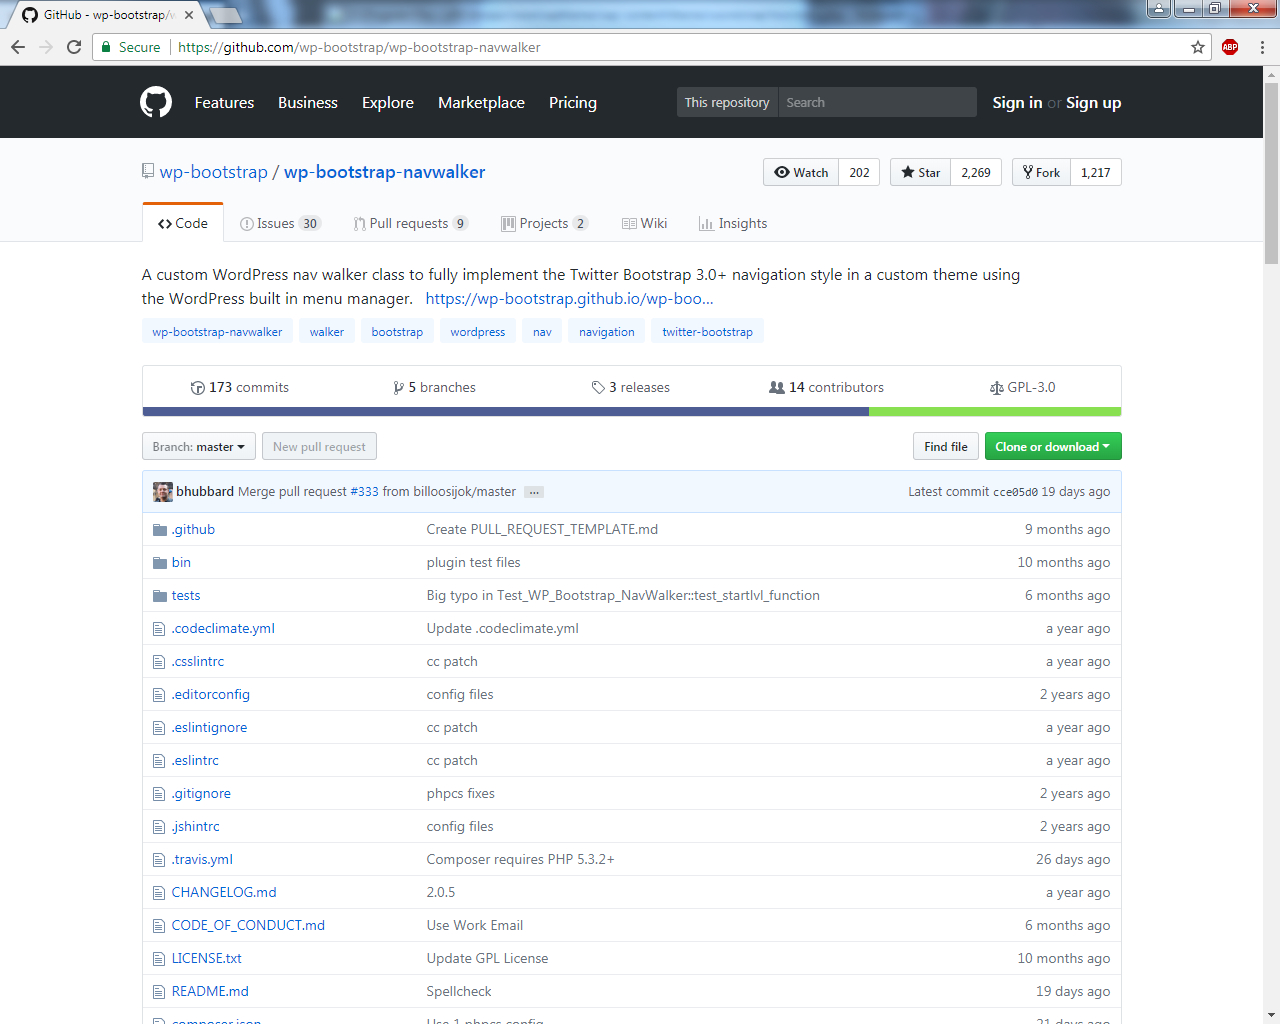The width and height of the screenshot is (1280, 1024).
Task: View the 173 commits
Action: click(240, 387)
